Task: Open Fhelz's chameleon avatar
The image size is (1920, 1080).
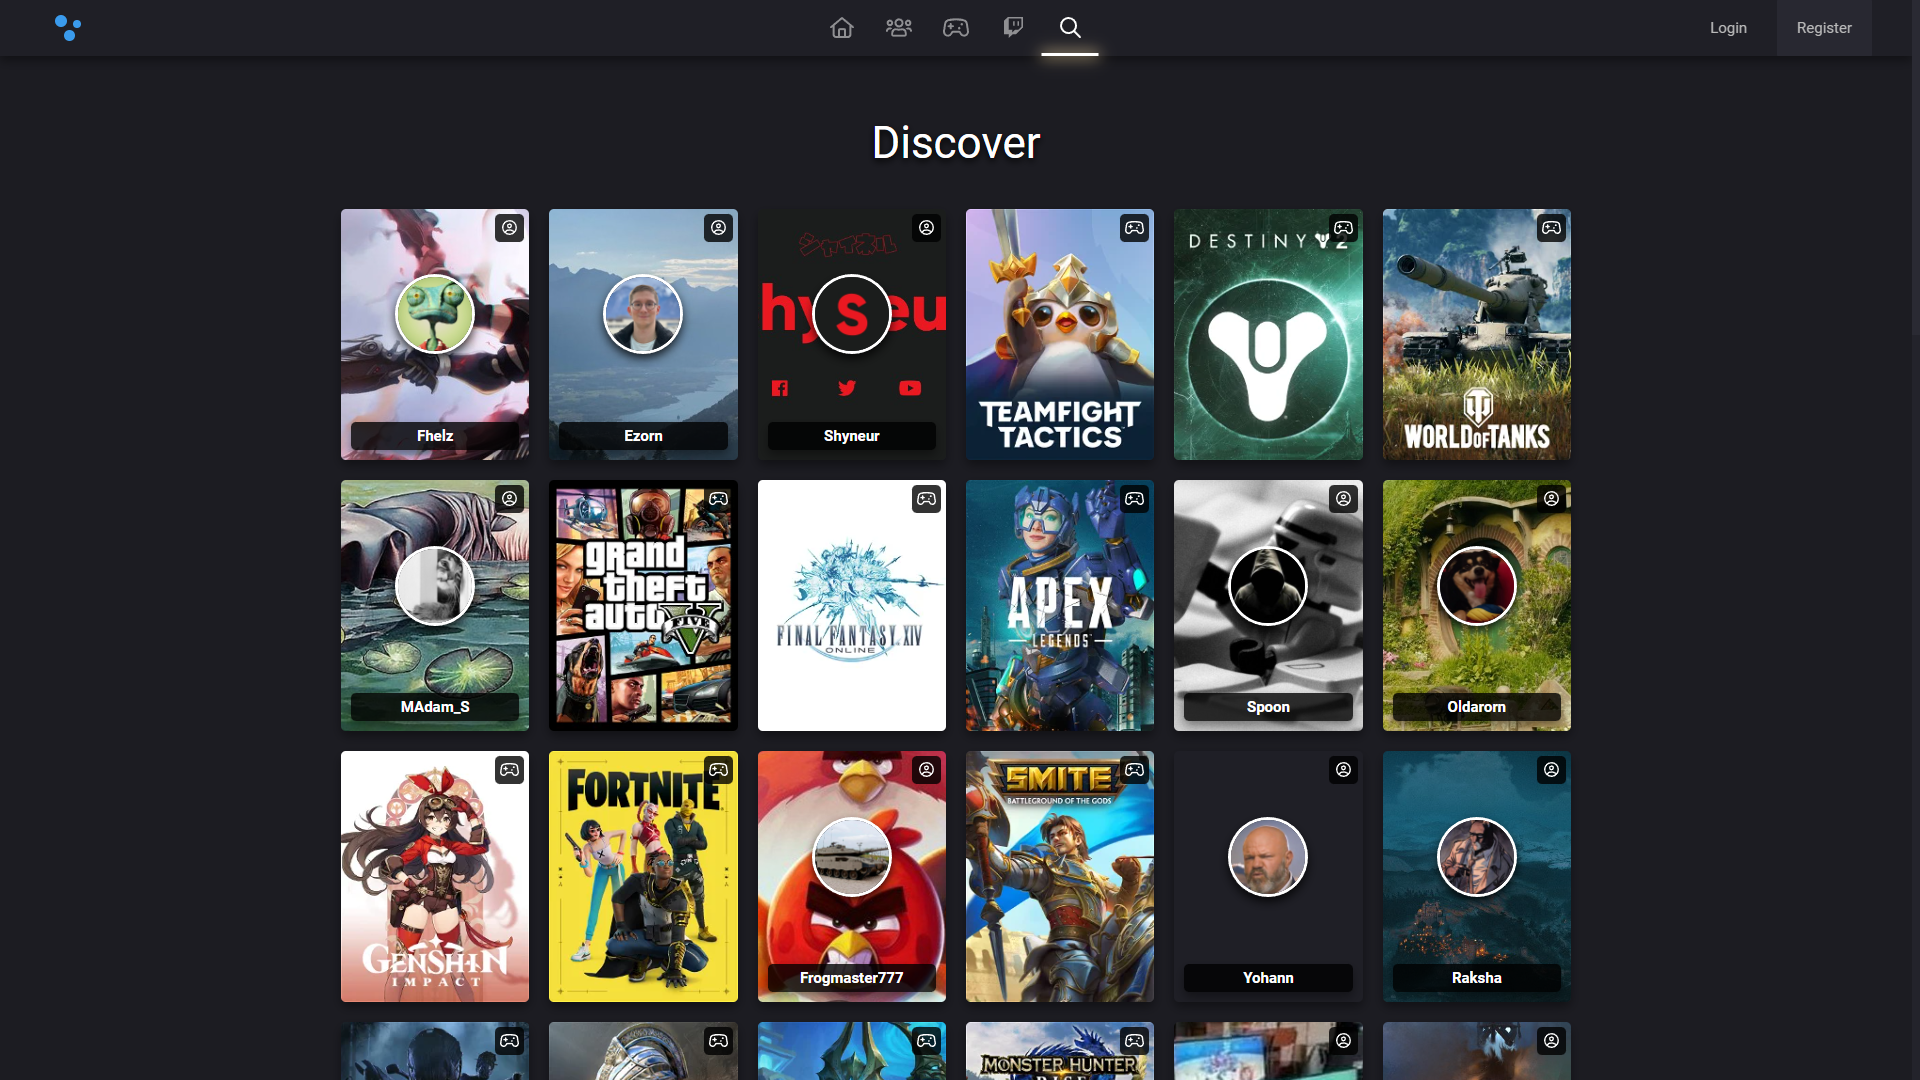Action: pos(435,314)
